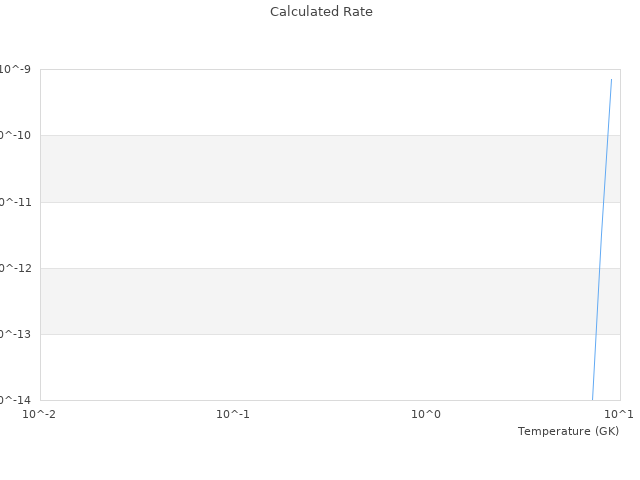This screenshot has height=480, width=640.
Task: Click the blue curve's bottom end at the x-axis
Action: pyautogui.click(x=593, y=399)
